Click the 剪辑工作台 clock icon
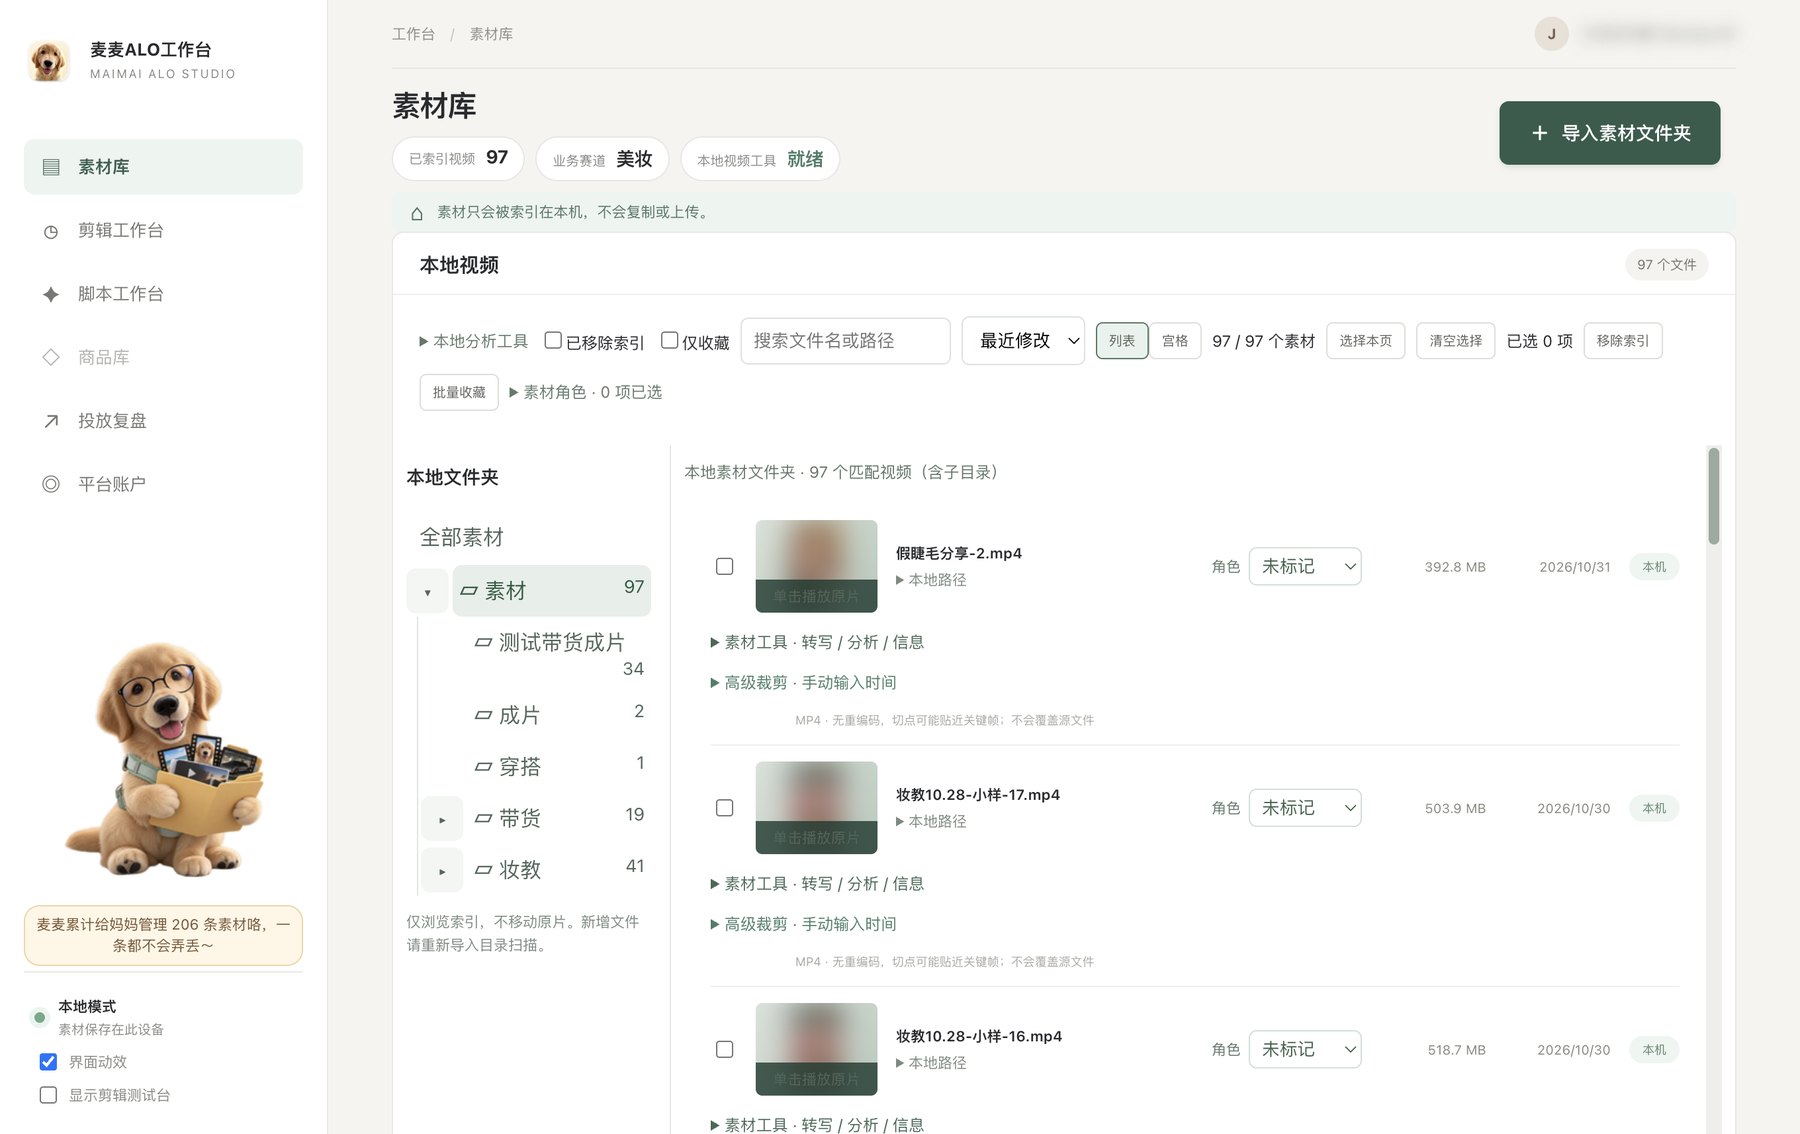The image size is (1800, 1134). tap(51, 231)
